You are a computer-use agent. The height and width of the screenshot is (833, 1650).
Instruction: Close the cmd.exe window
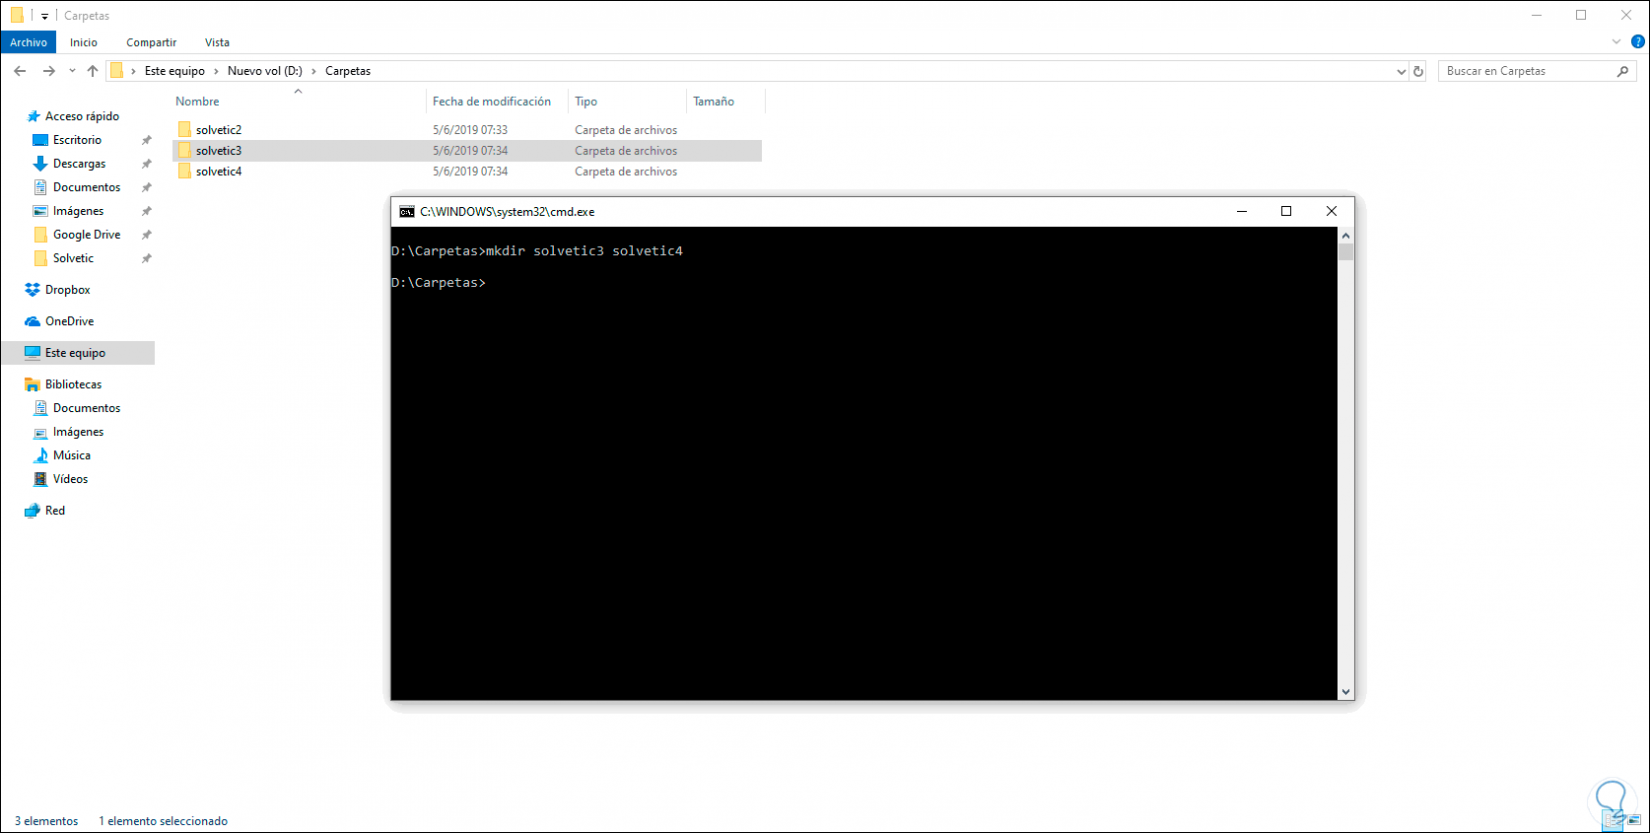point(1331,211)
